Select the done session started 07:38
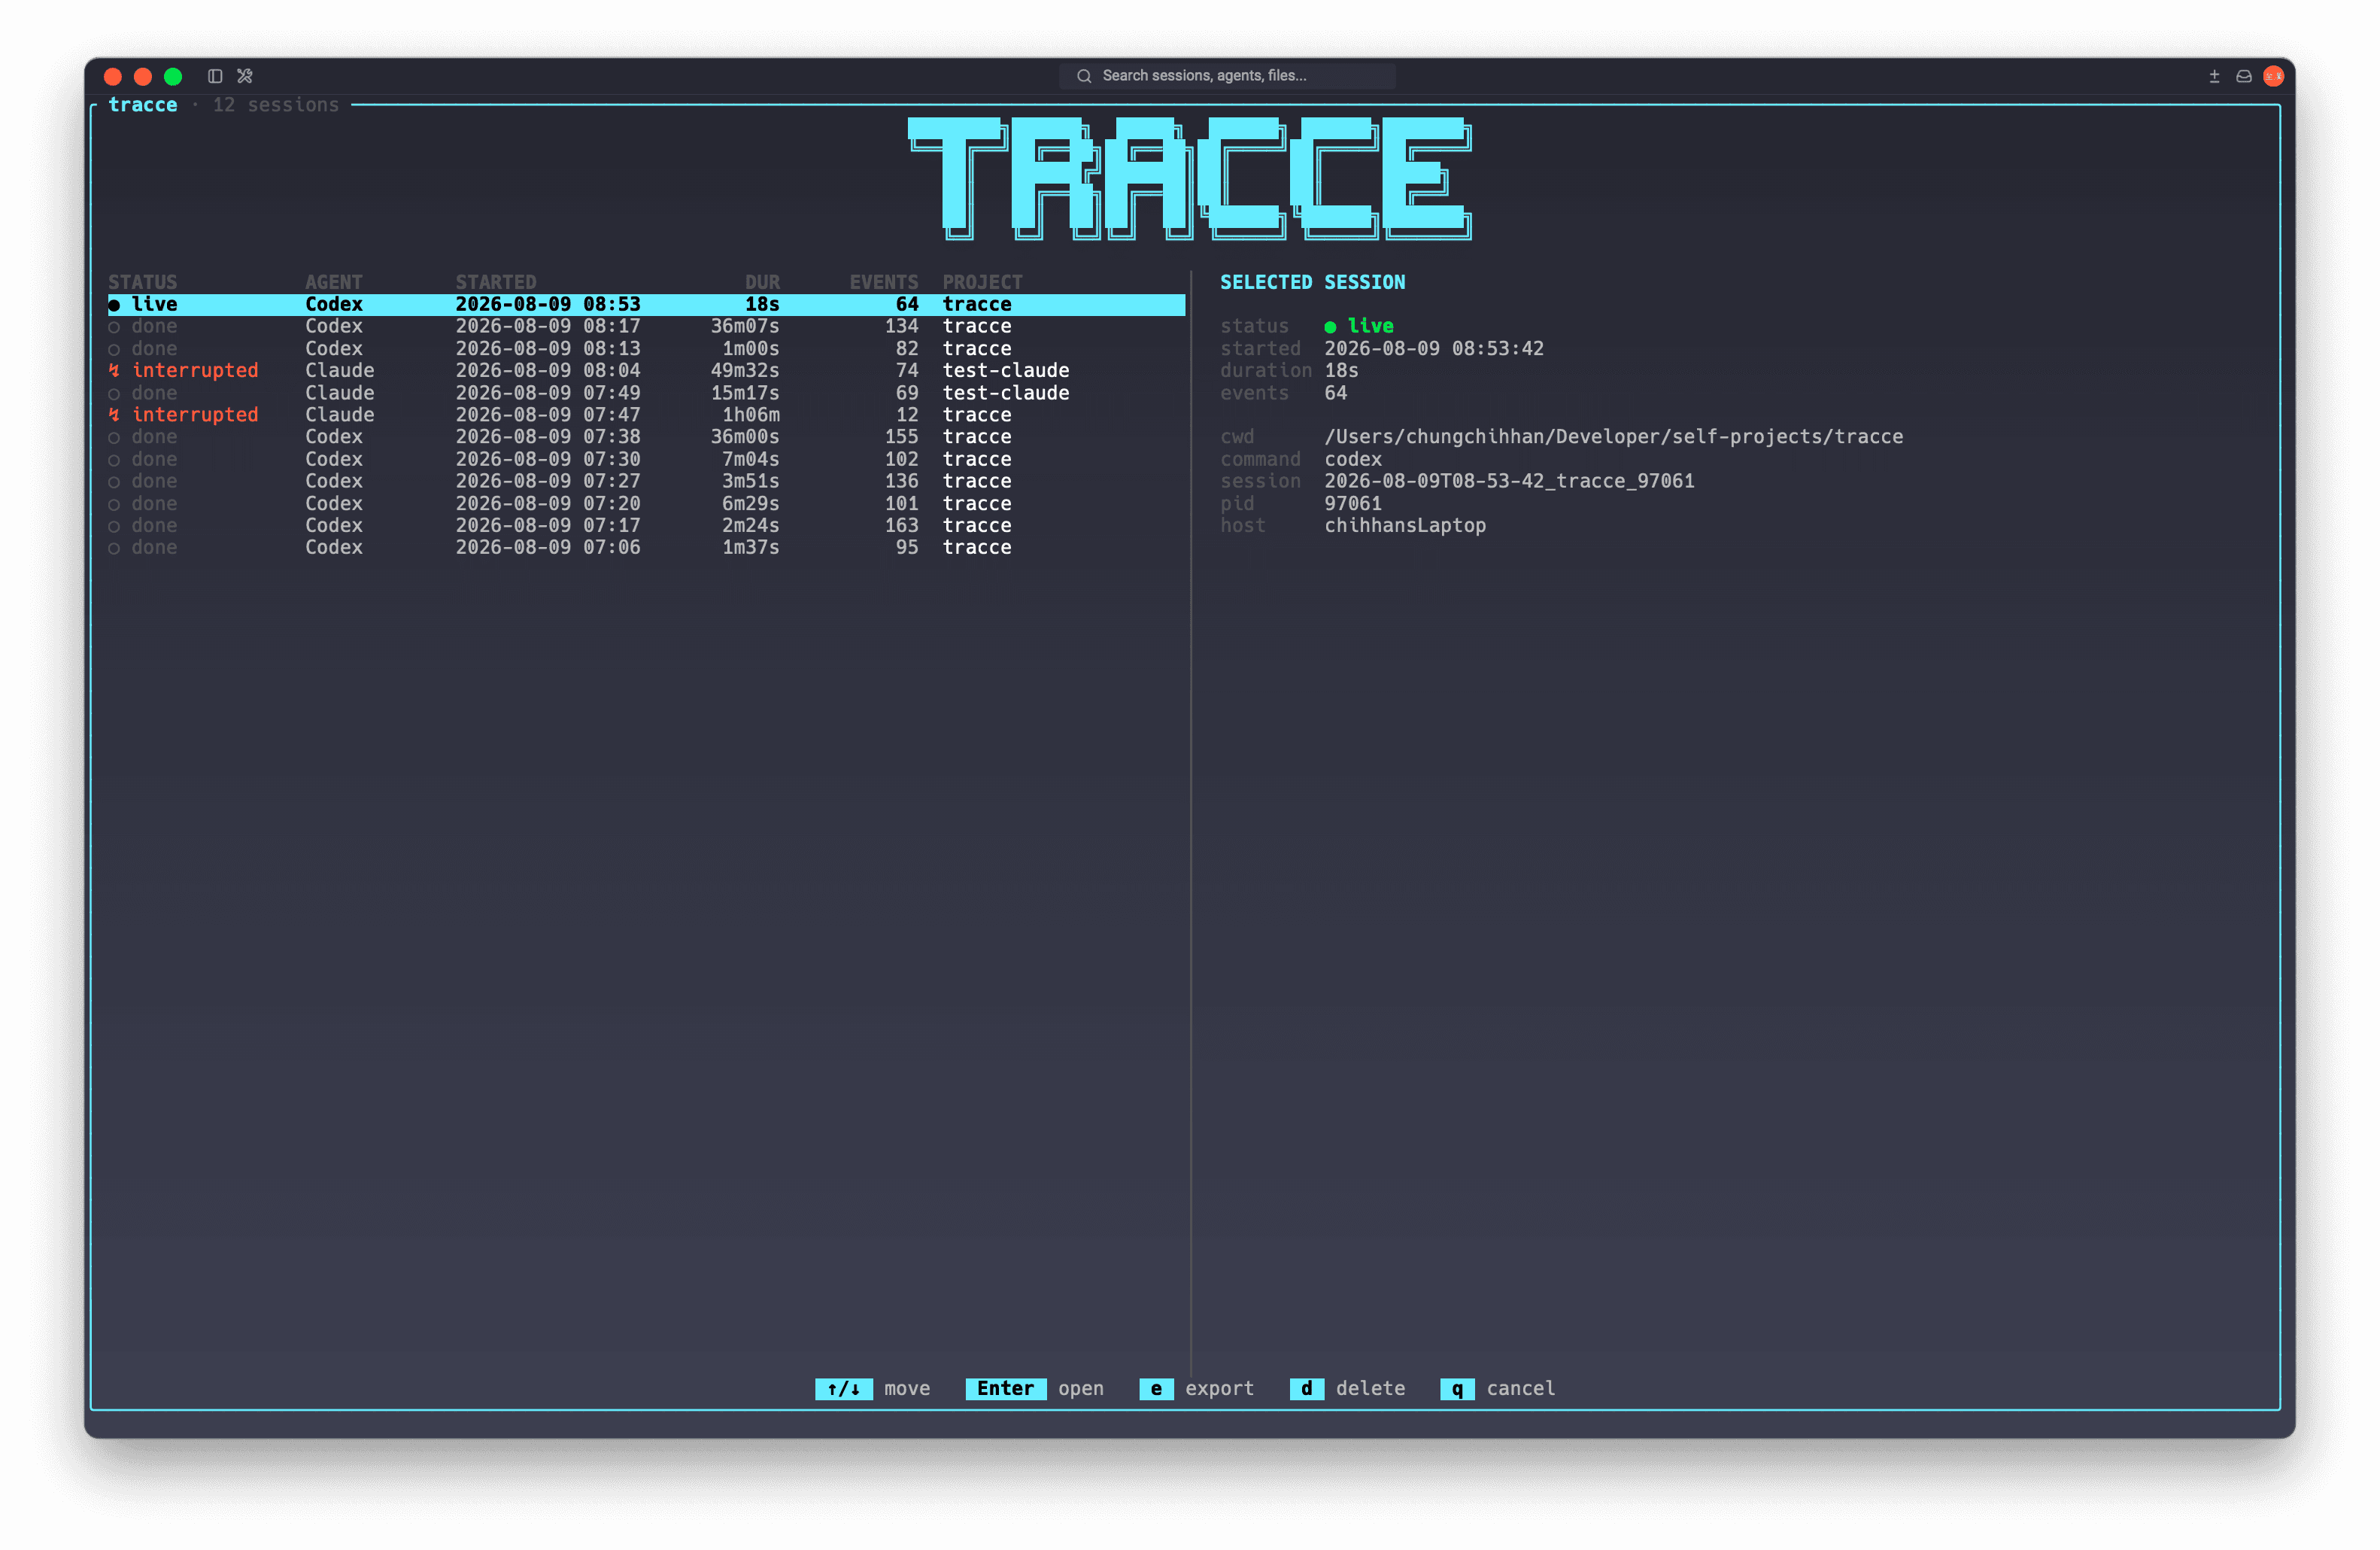The height and width of the screenshot is (1550, 2380). [x=646, y=437]
